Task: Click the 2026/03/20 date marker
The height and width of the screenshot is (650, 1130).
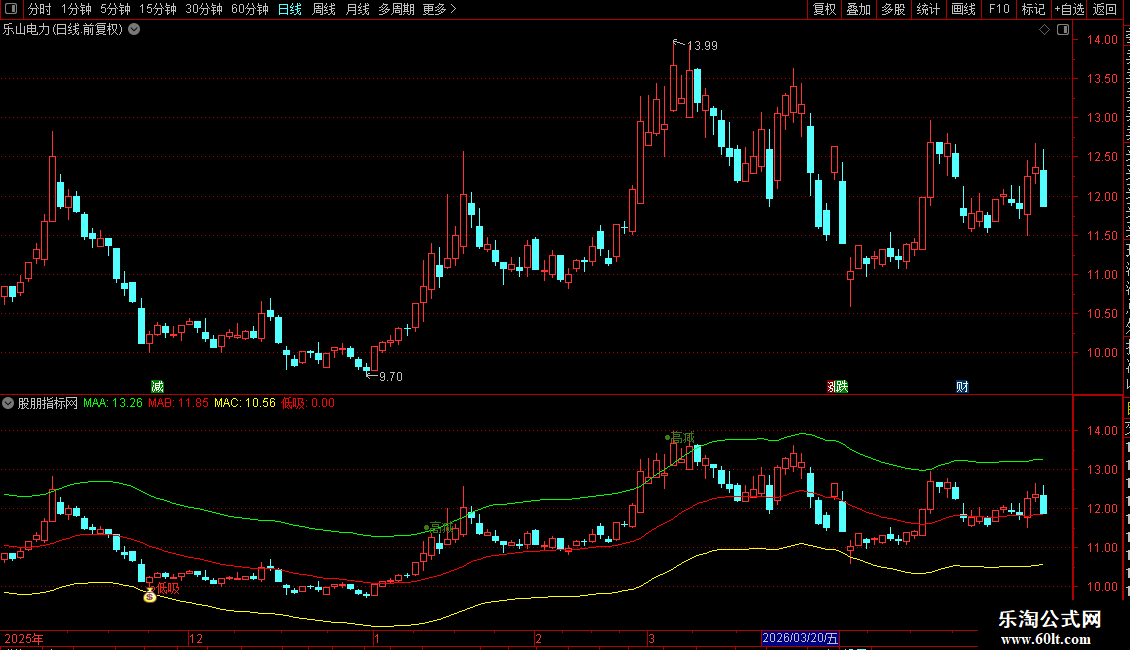Action: [x=800, y=638]
